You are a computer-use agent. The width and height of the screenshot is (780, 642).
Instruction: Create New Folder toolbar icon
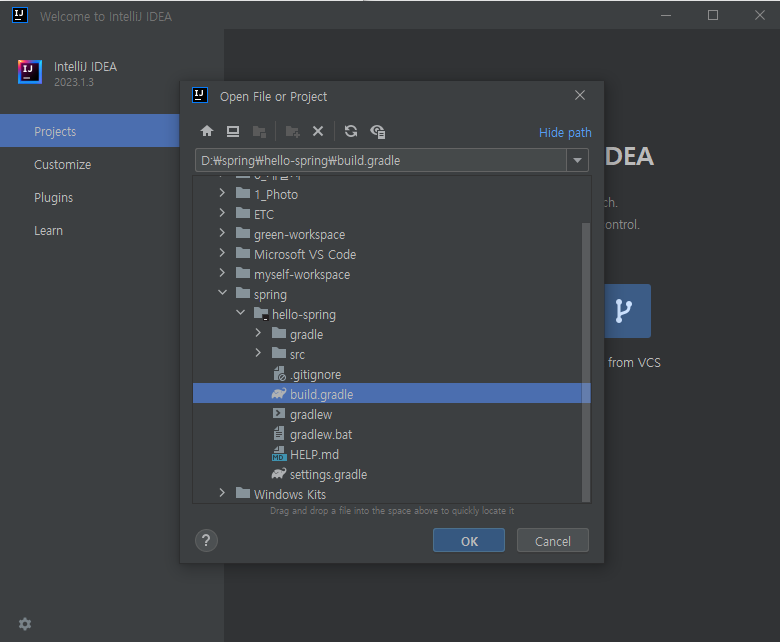tap(292, 131)
